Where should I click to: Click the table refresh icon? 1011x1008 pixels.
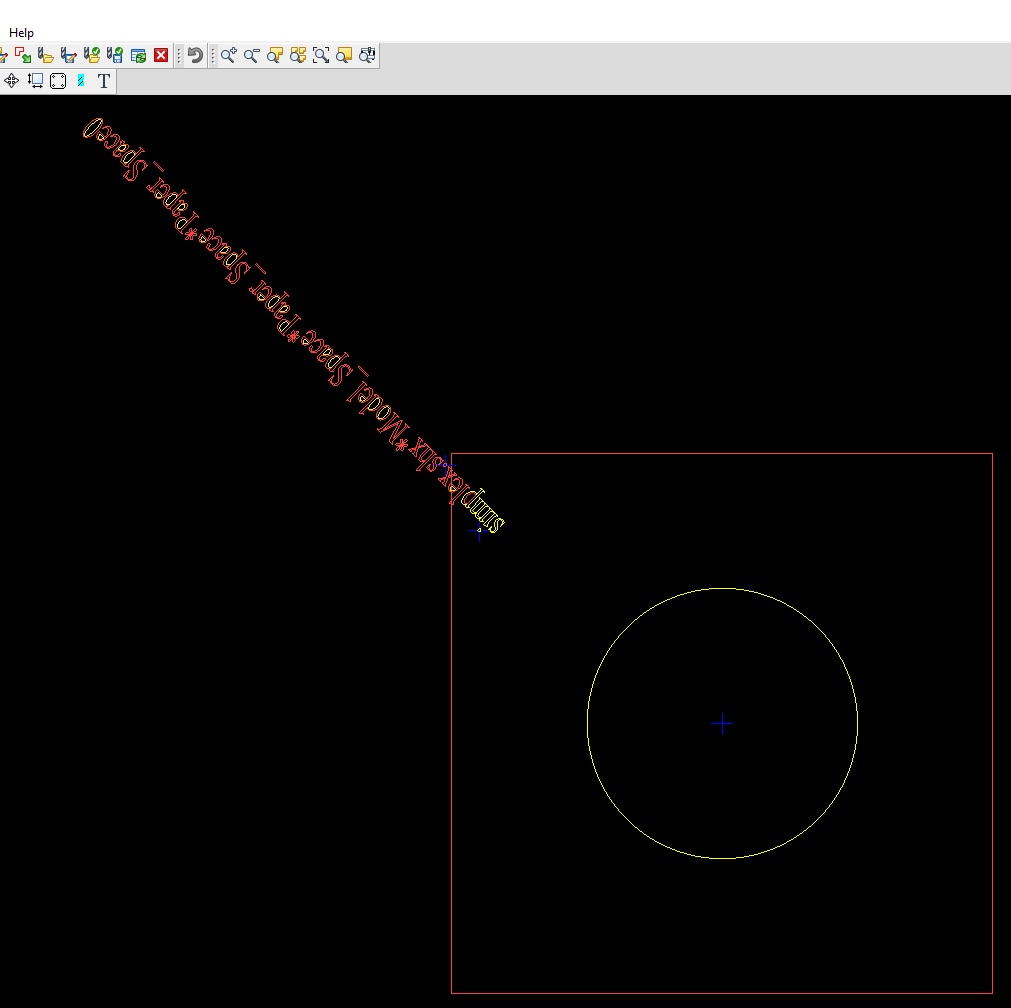pyautogui.click(x=139, y=55)
